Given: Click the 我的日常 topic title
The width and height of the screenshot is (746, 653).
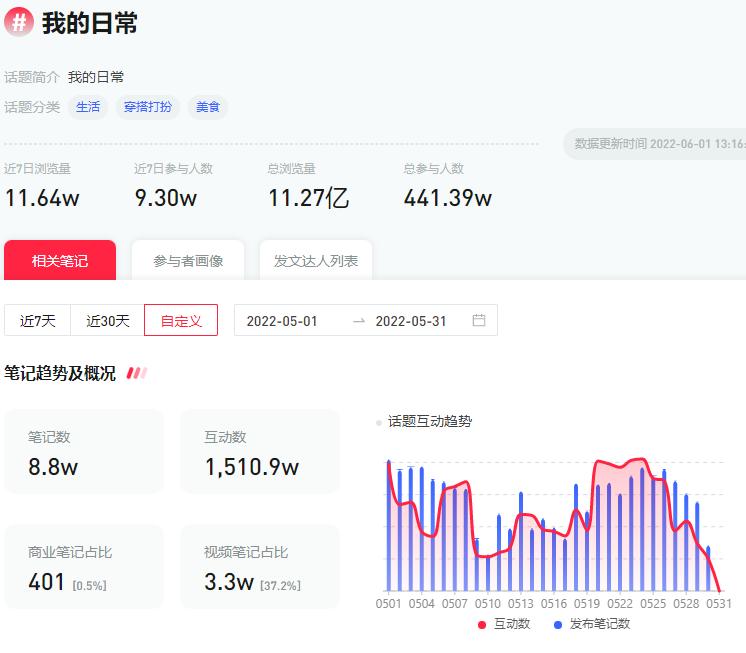Looking at the screenshot, I should 89,23.
